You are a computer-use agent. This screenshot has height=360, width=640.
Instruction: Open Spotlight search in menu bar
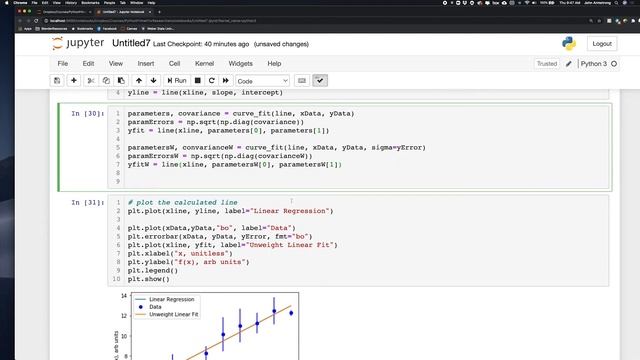click(x=616, y=3)
